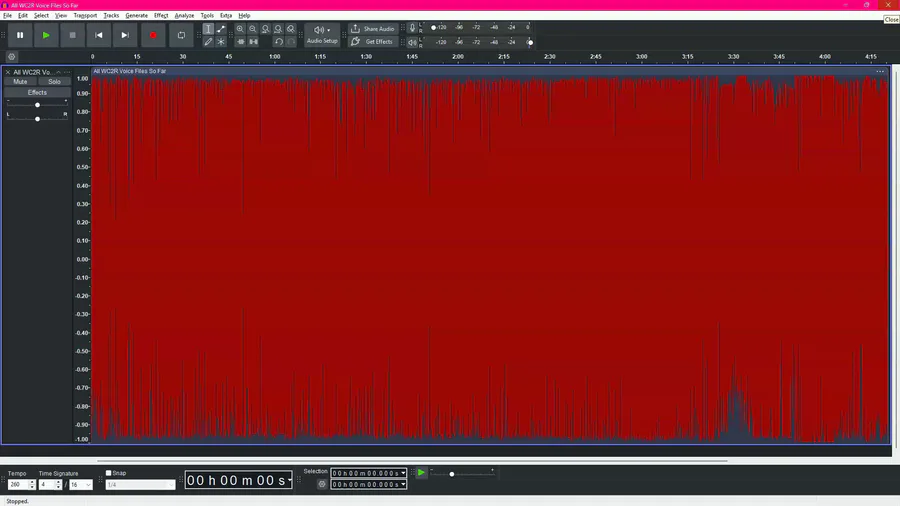Start playback with the green Play button
900x506 pixels.
pos(46,35)
